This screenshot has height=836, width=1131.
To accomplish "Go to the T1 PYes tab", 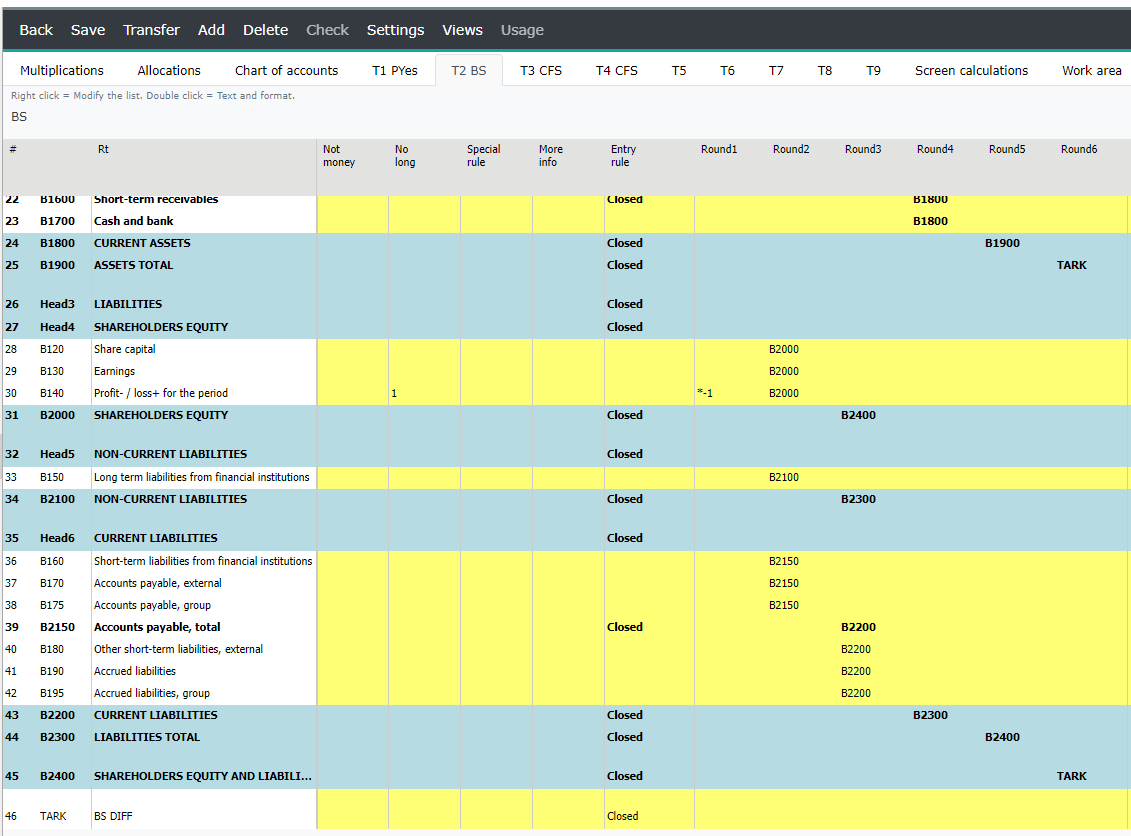I will [x=395, y=70].
